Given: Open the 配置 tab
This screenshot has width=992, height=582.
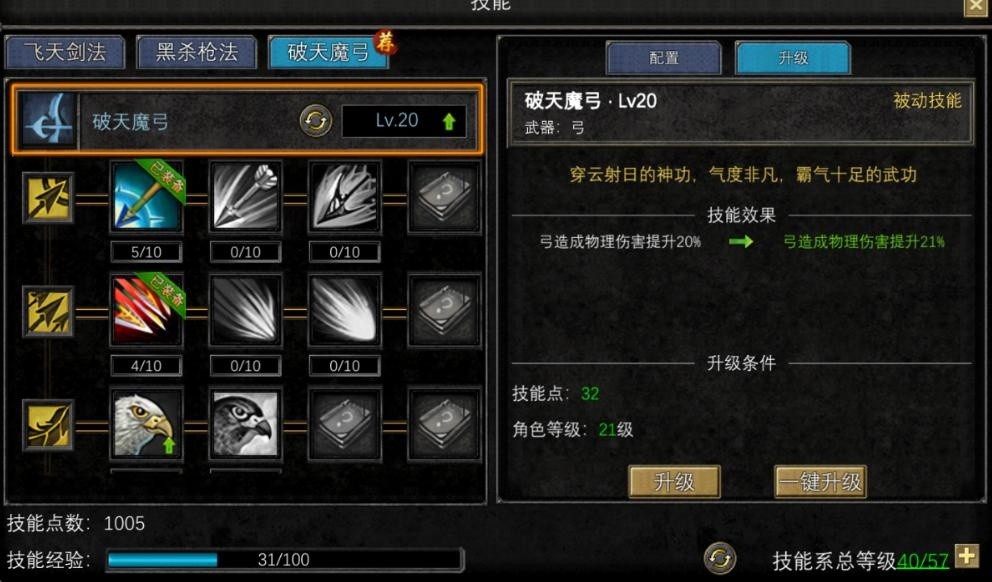Looking at the screenshot, I should [x=664, y=58].
